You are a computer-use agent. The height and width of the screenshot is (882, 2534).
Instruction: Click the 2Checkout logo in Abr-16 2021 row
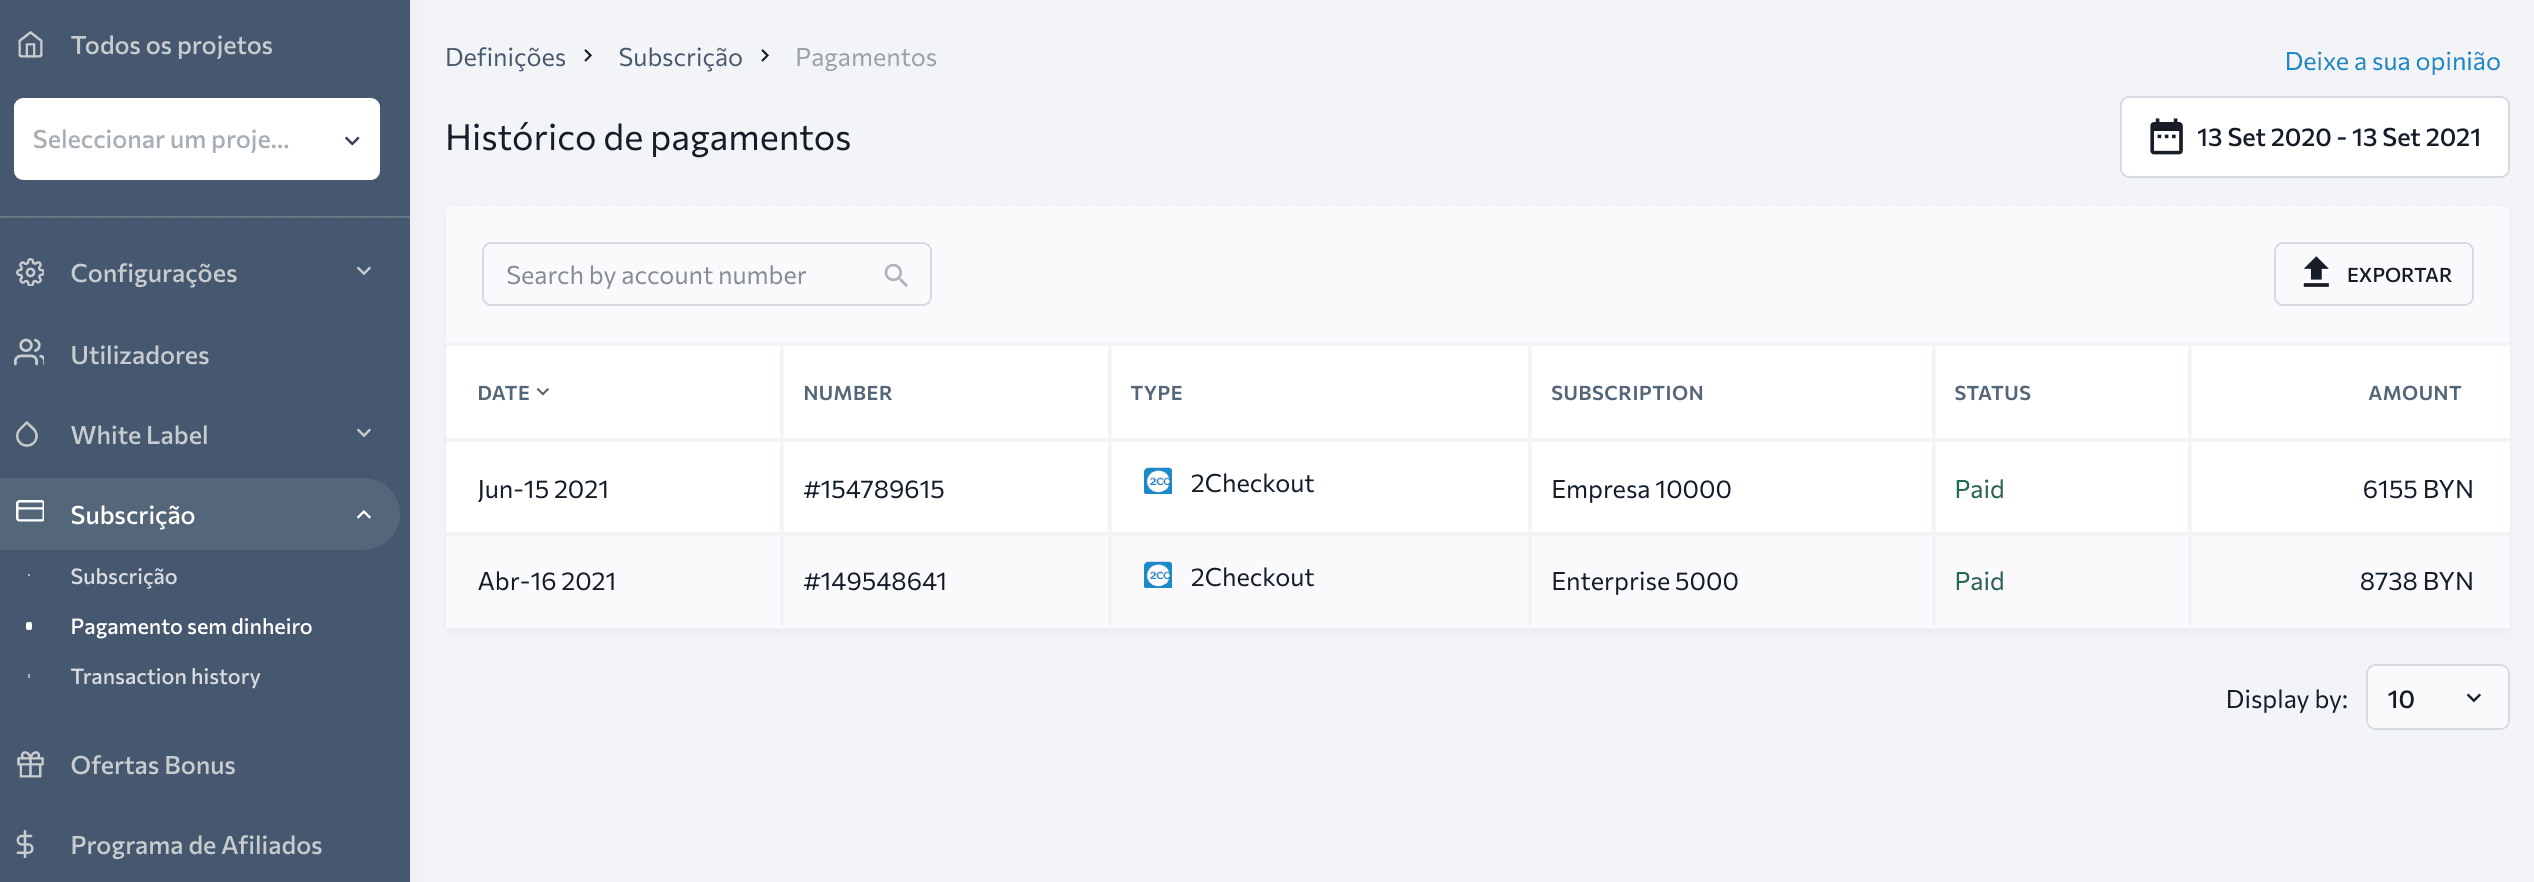[x=1158, y=576]
